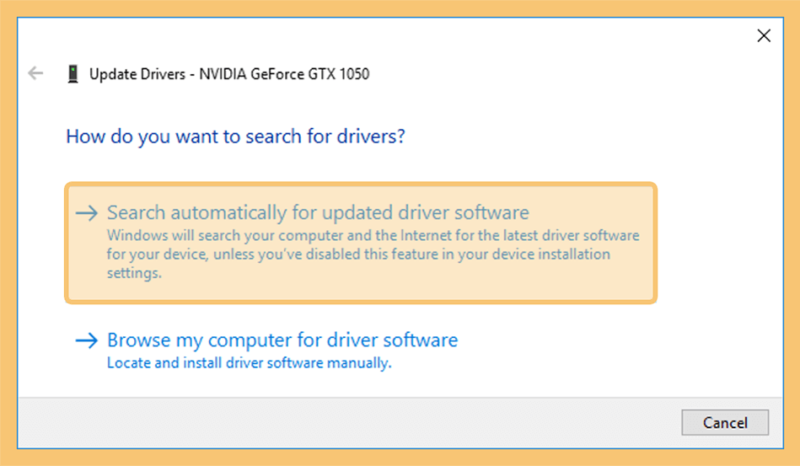Click the gray footer bar beside Cancel
This screenshot has width=800, height=466.
(x=349, y=423)
